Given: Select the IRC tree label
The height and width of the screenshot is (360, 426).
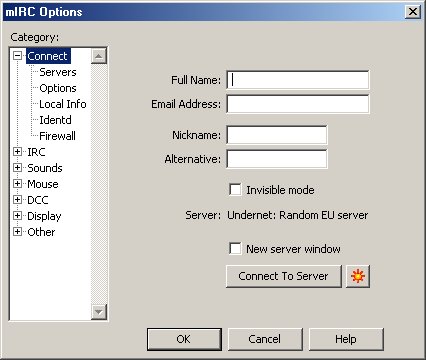Looking at the screenshot, I should pos(36,152).
